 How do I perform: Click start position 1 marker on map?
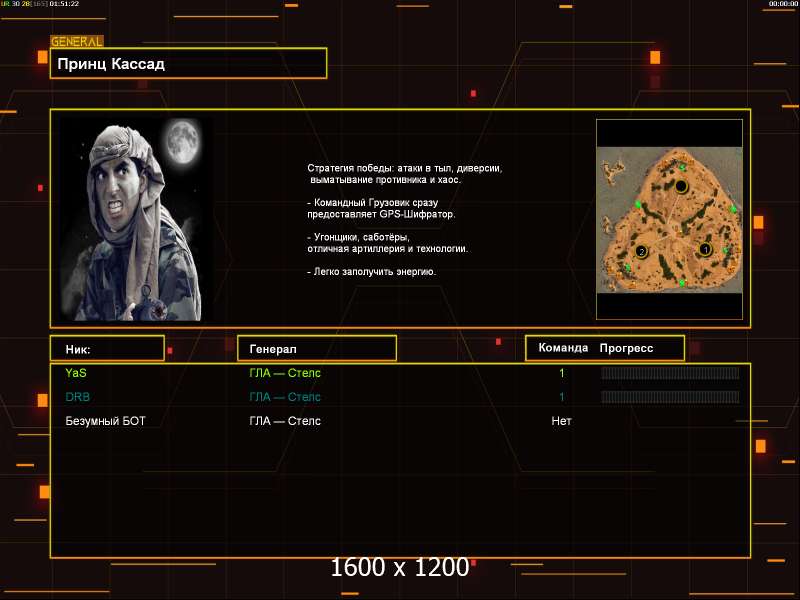705,249
